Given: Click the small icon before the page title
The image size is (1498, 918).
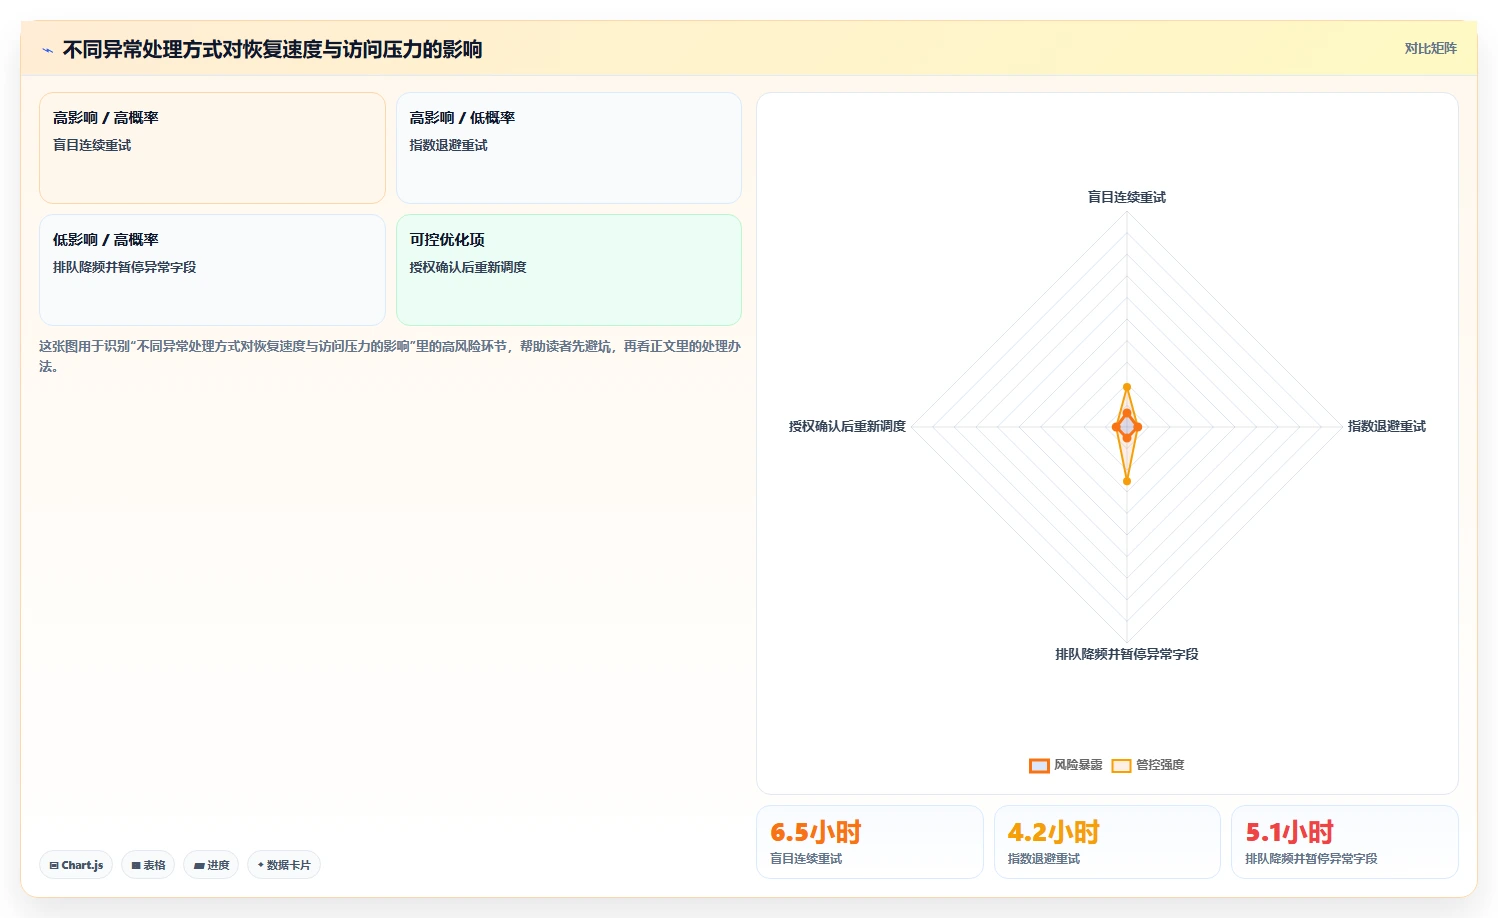Looking at the screenshot, I should 47,50.
